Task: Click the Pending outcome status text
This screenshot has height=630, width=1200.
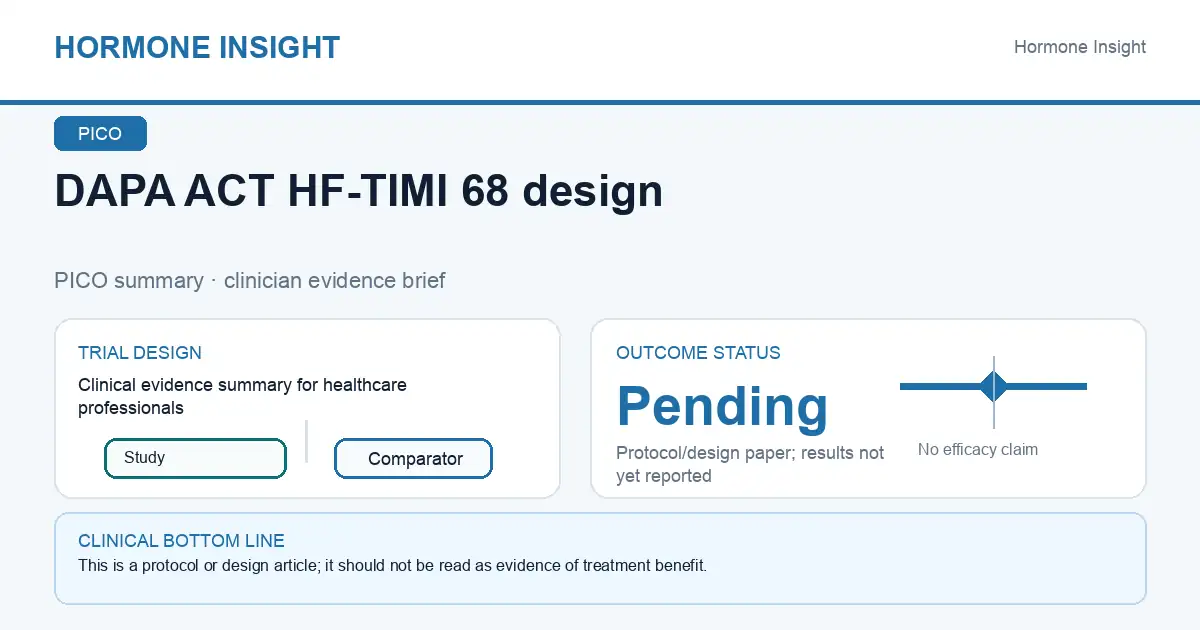Action: coord(722,406)
